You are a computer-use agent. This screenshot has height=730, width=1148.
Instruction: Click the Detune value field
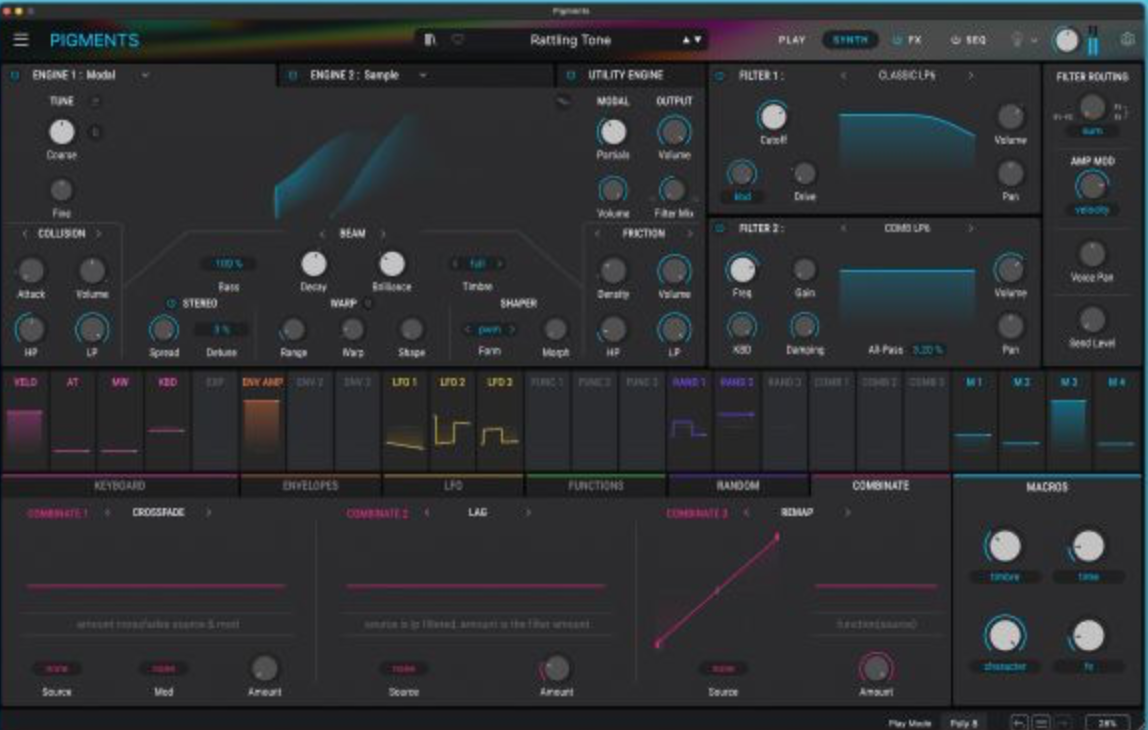(221, 329)
